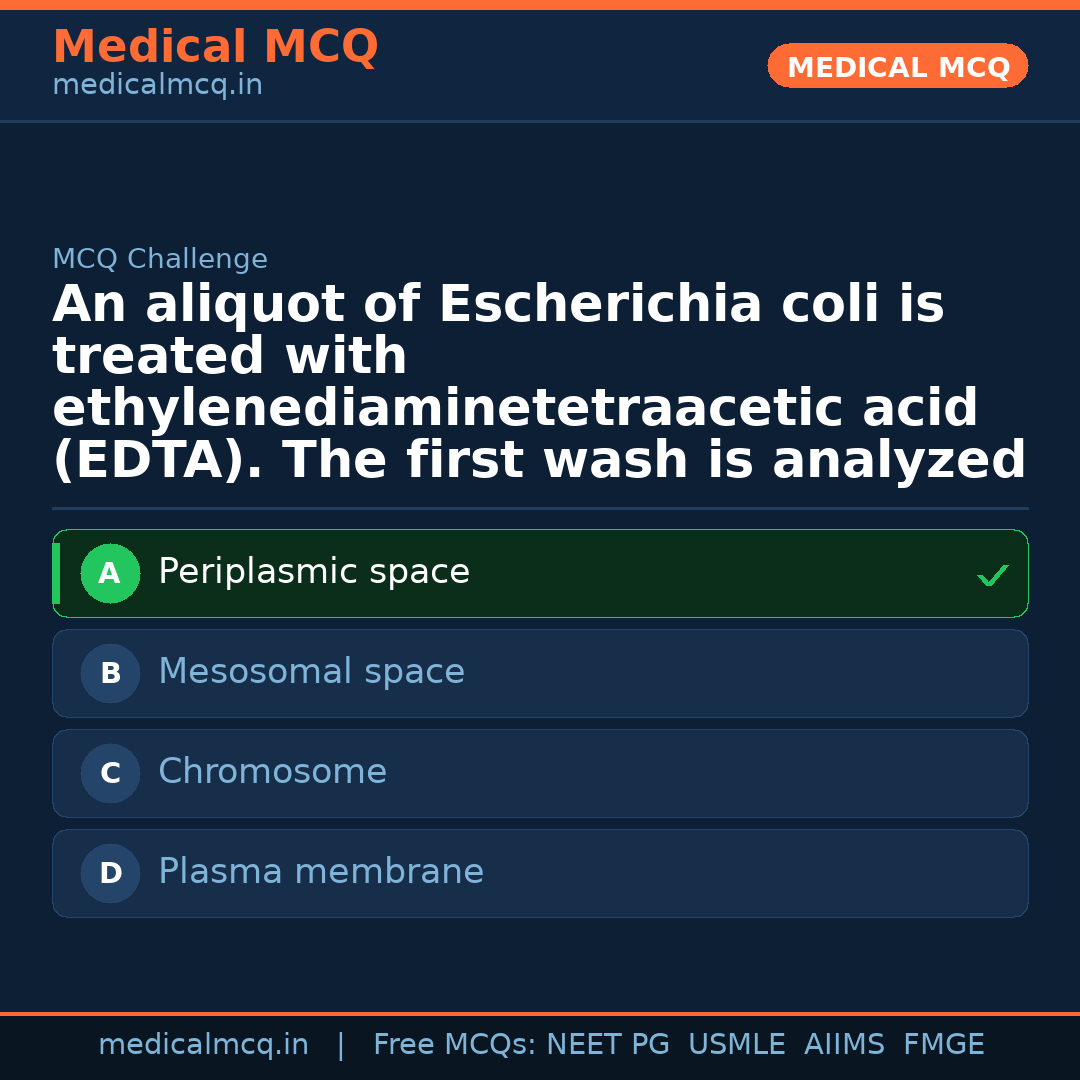Select the Periplasmic space answer text
The height and width of the screenshot is (1080, 1080).
pyautogui.click(x=314, y=572)
